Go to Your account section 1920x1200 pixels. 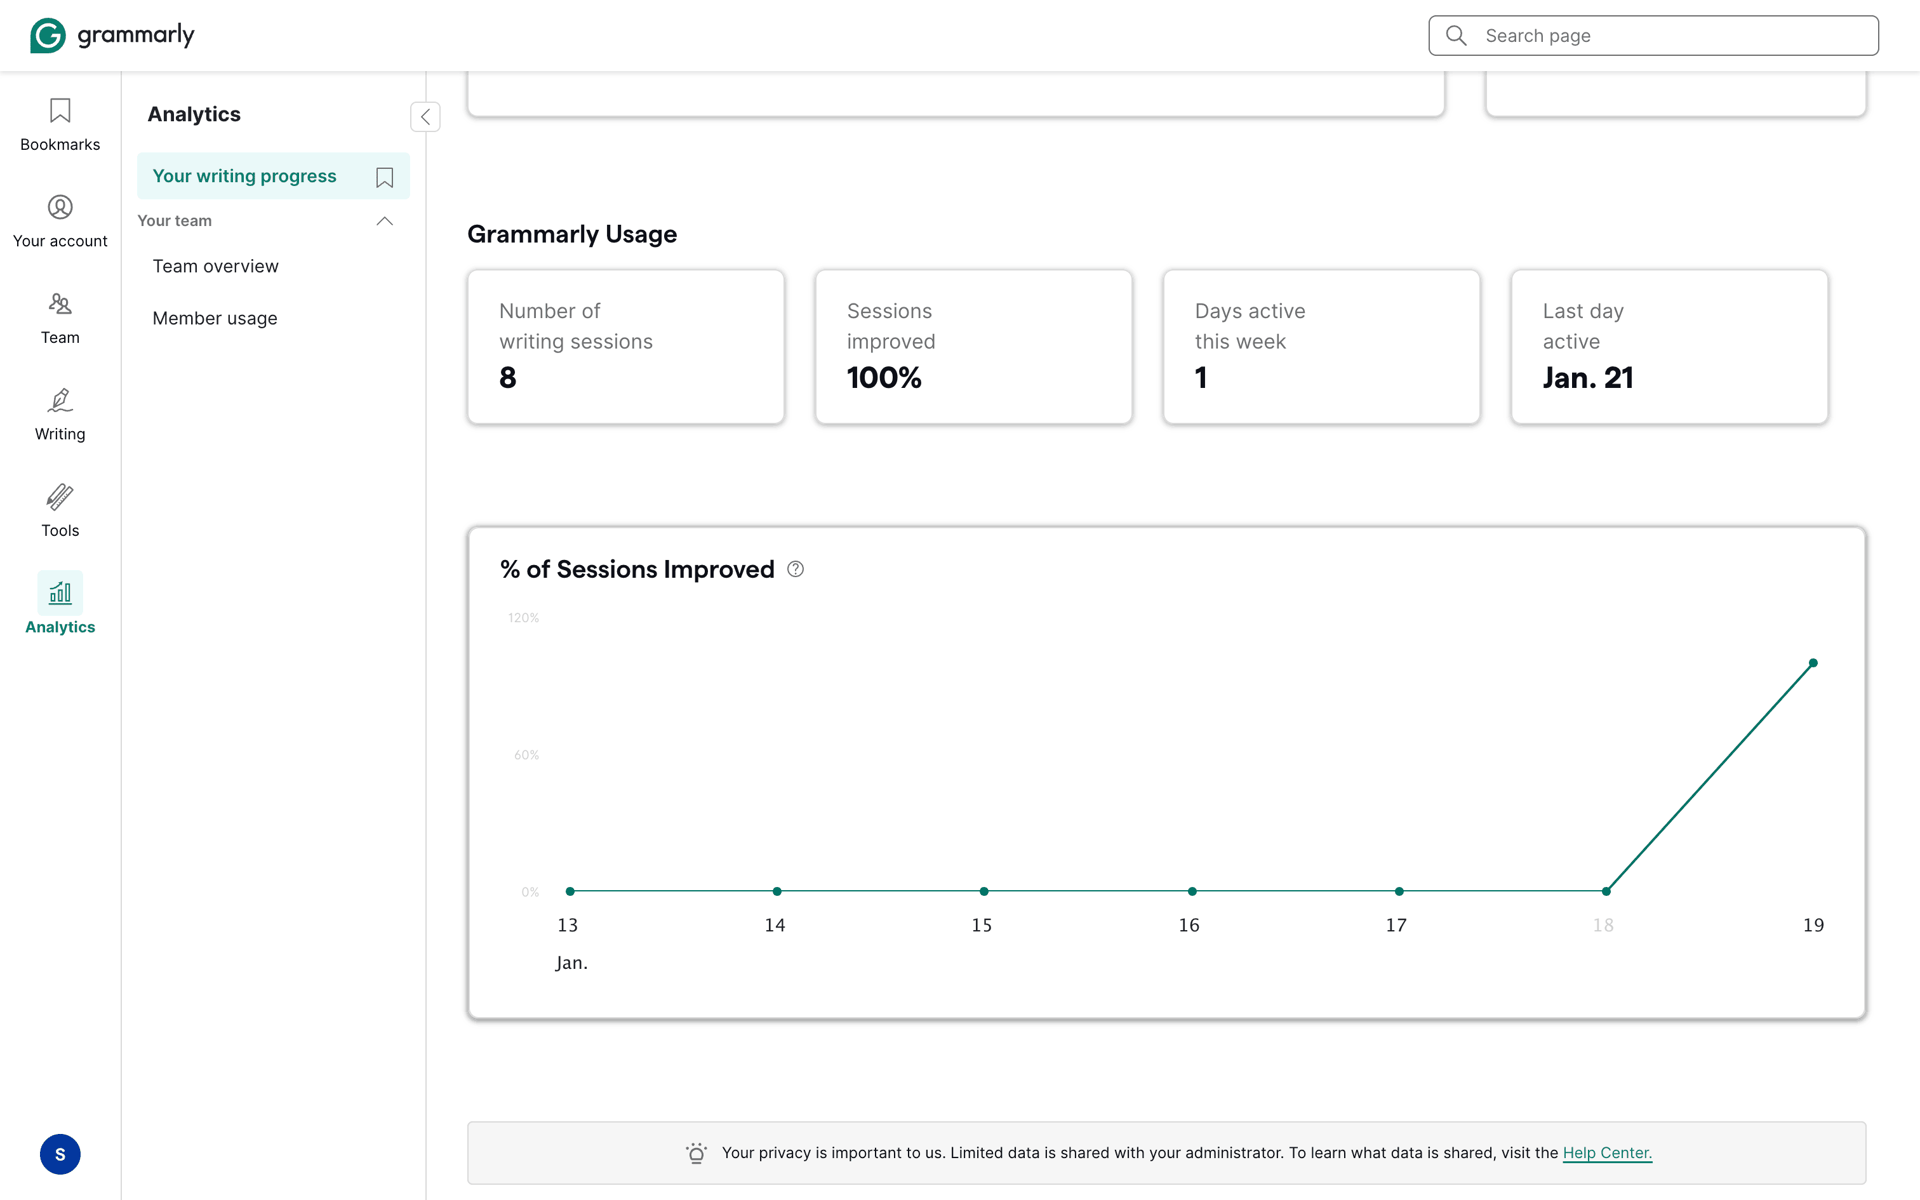click(x=60, y=222)
